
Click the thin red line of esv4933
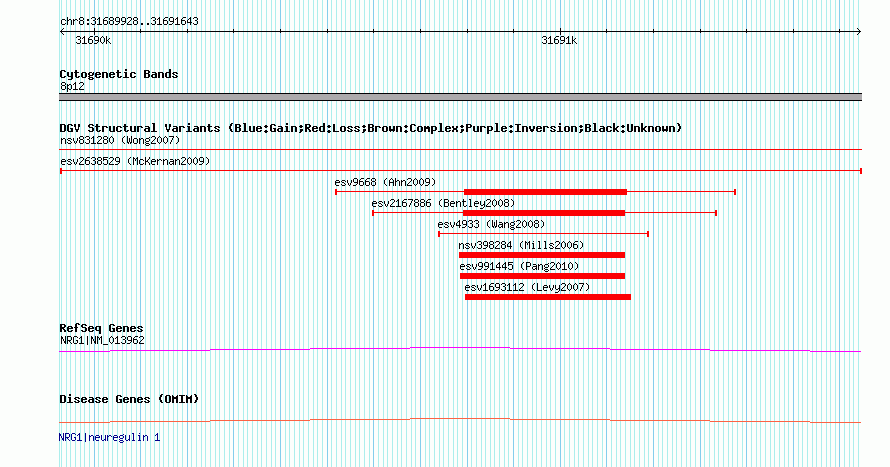point(543,234)
